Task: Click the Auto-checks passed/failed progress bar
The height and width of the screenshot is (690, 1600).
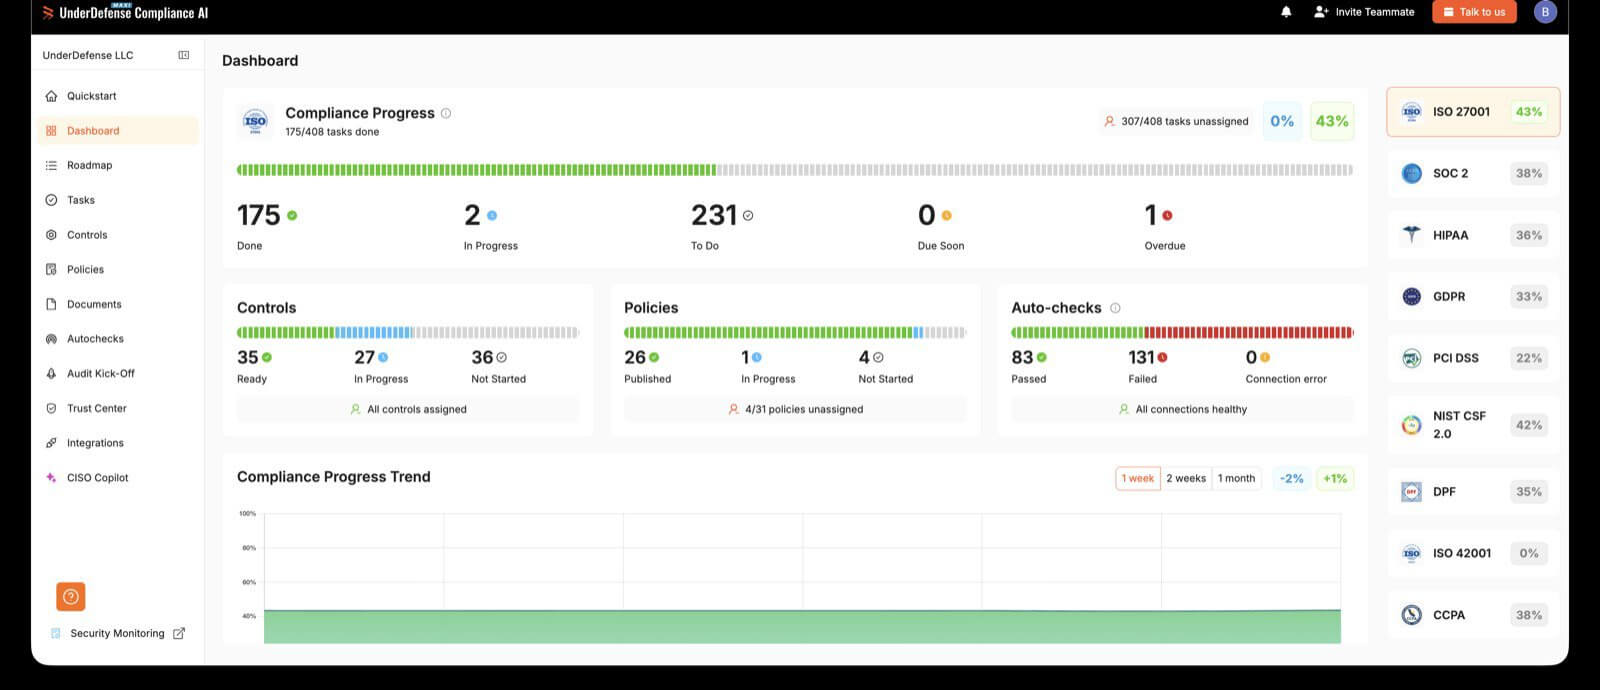Action: 1182,332
